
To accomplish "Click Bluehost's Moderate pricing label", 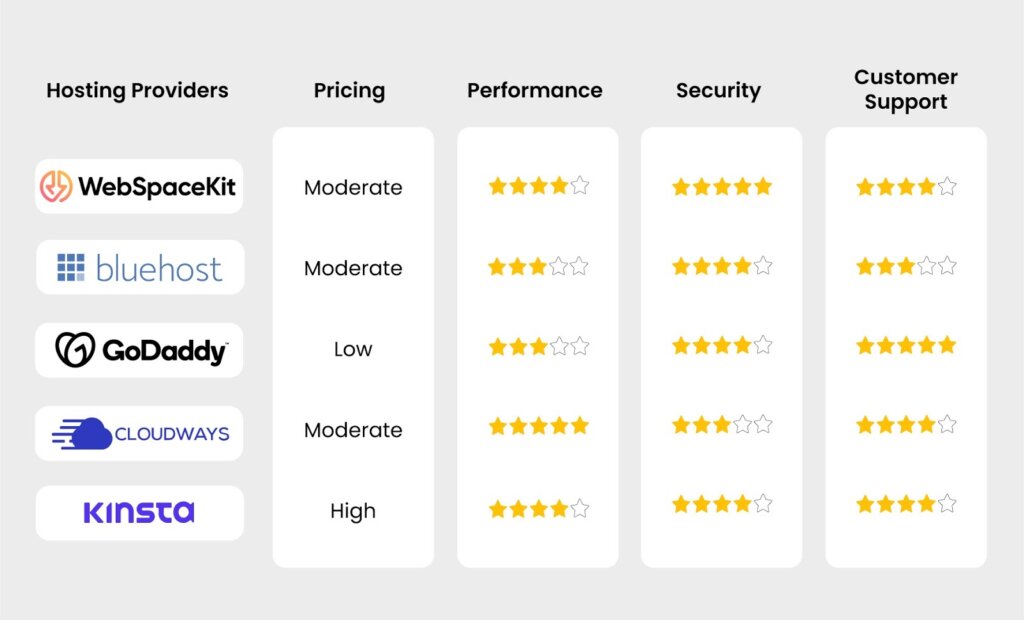I will (x=353, y=269).
